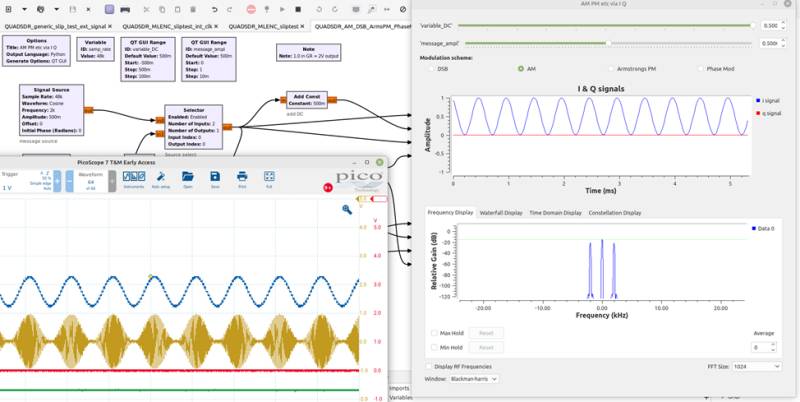Execute the flow graph with play icon
Image resolution: width=800 pixels, height=402 pixels.
[282, 10]
